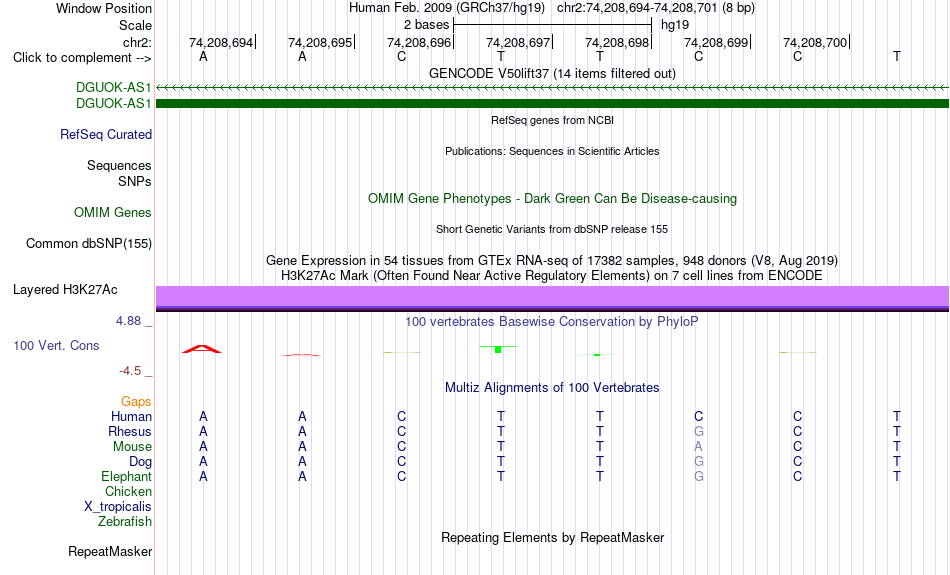
Task: Click the 'chr2:' base position label
Action: (x=137, y=42)
